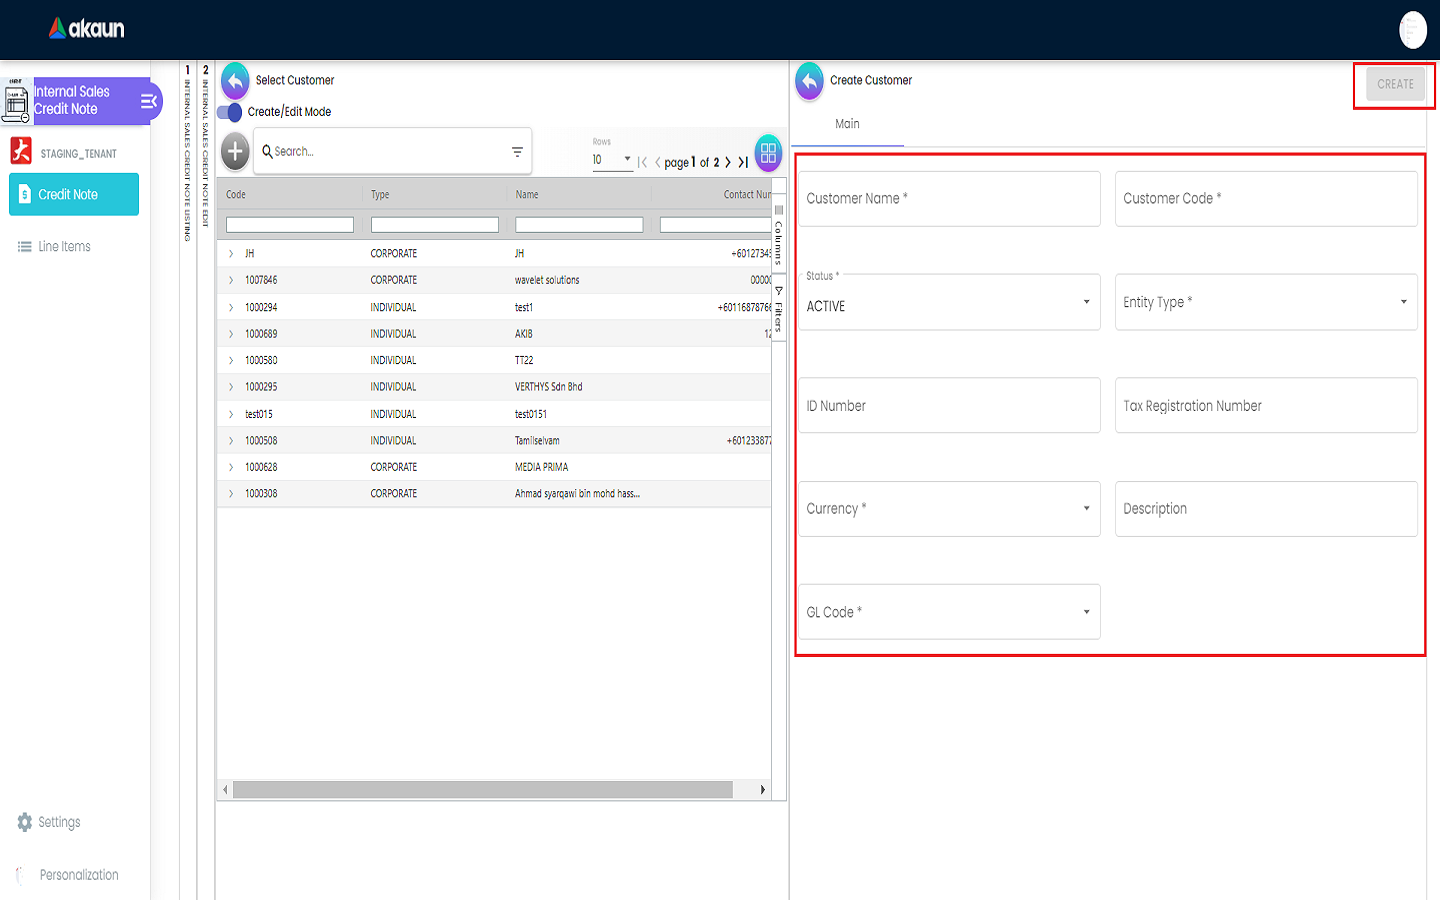
Task: Toggle Create/Edit Mode switch
Action: point(230,112)
